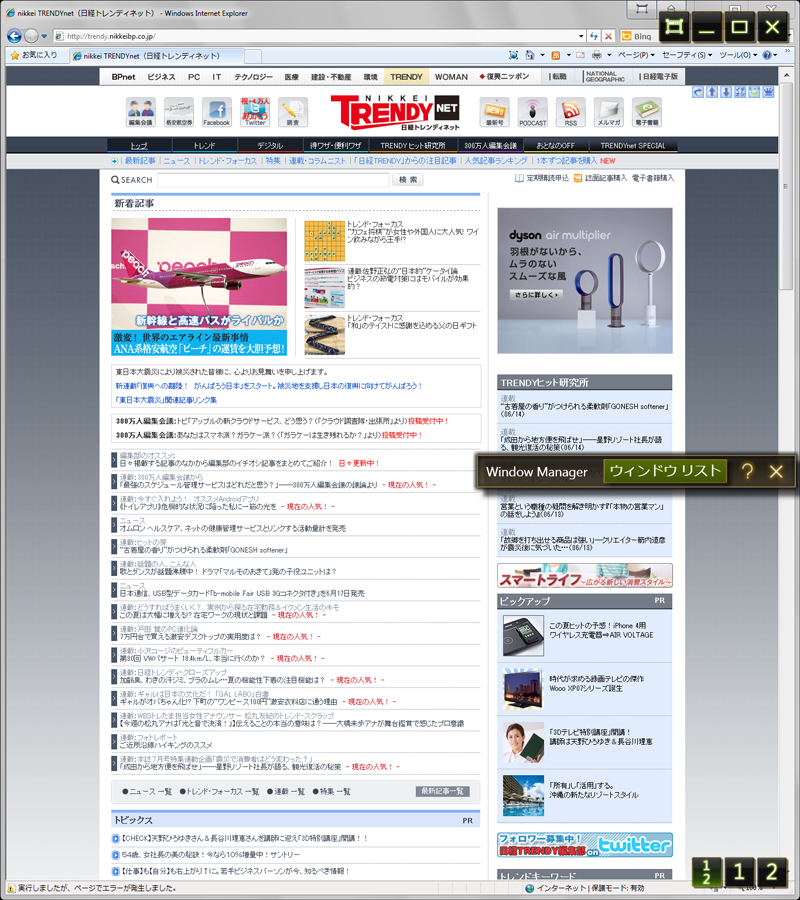Click the refresh icon in address bar

click(594, 36)
